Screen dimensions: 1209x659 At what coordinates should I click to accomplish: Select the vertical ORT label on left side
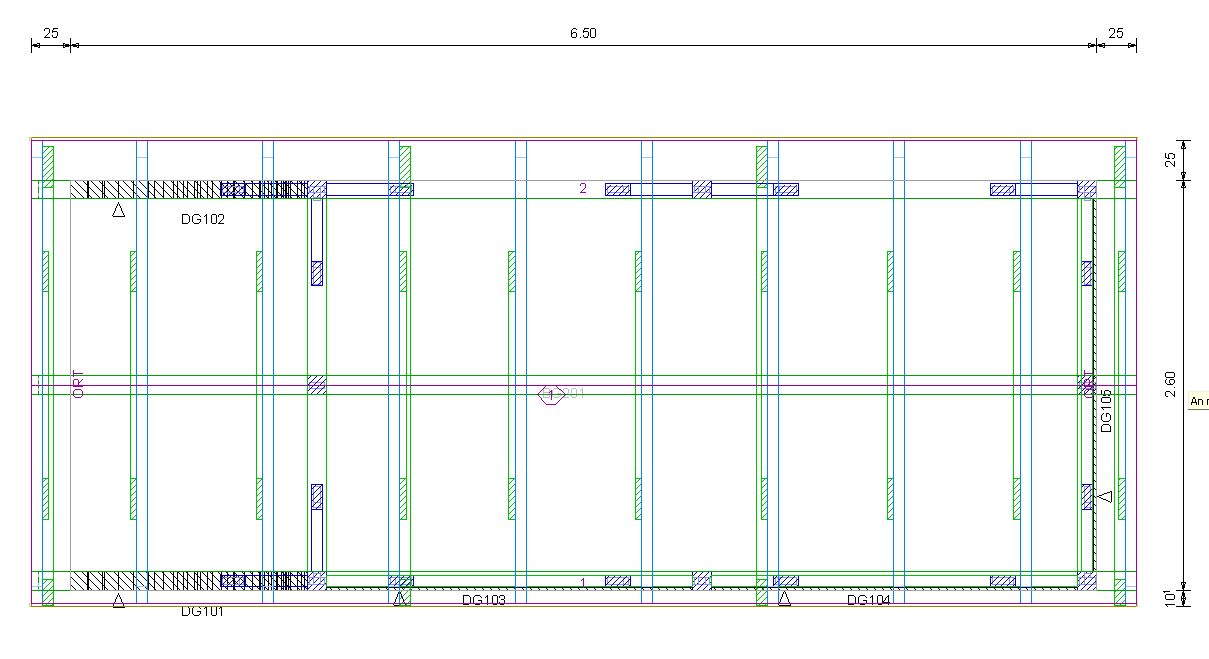pyautogui.click(x=79, y=384)
